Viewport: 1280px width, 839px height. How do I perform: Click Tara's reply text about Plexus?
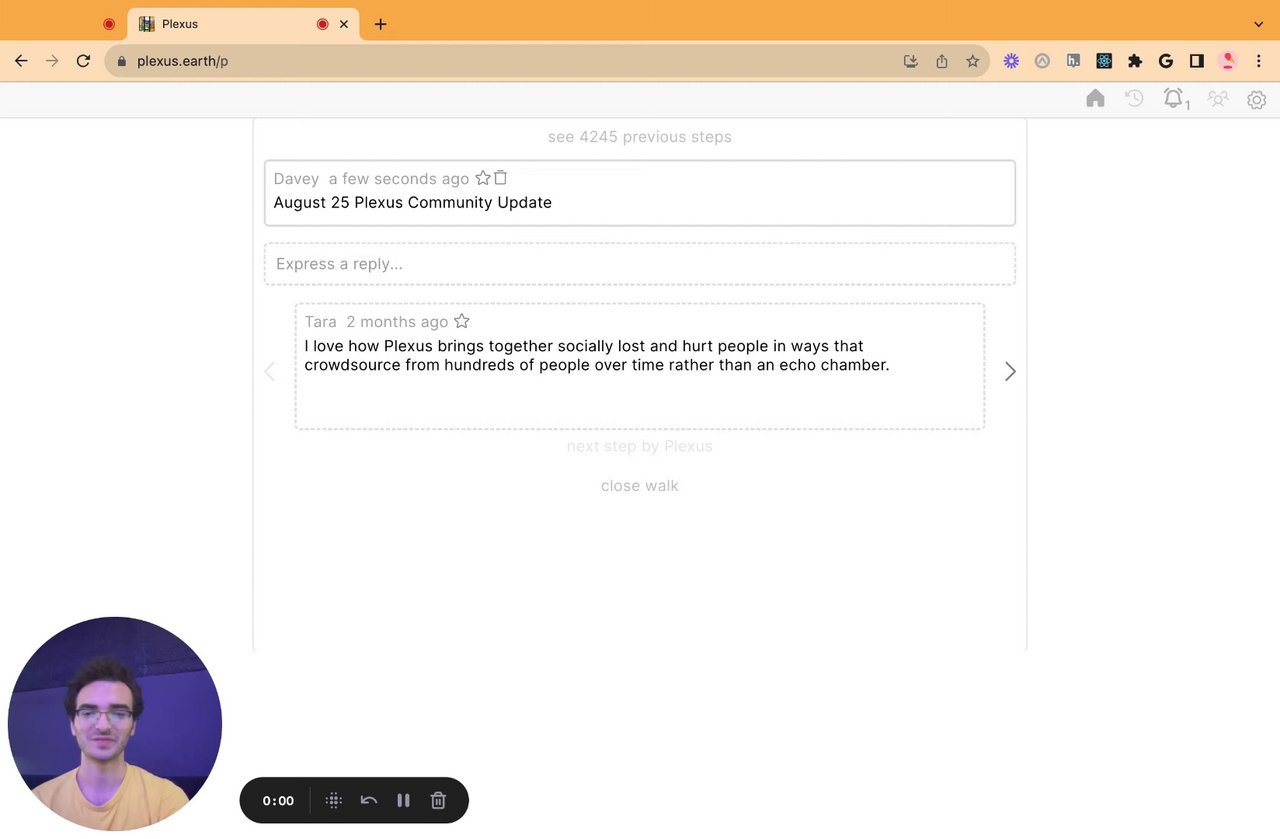tap(597, 355)
